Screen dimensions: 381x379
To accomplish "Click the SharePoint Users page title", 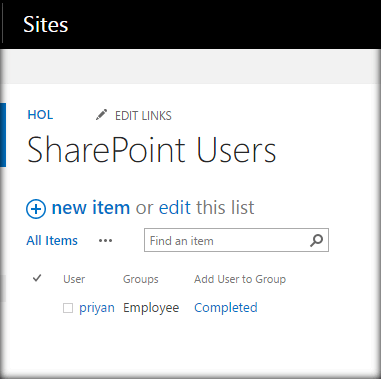I will [152, 150].
